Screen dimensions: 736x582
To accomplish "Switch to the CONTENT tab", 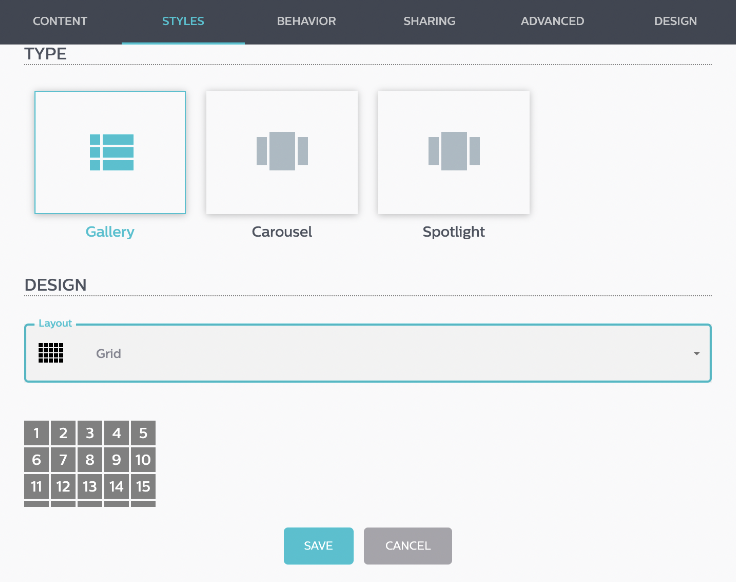I will point(60,21).
